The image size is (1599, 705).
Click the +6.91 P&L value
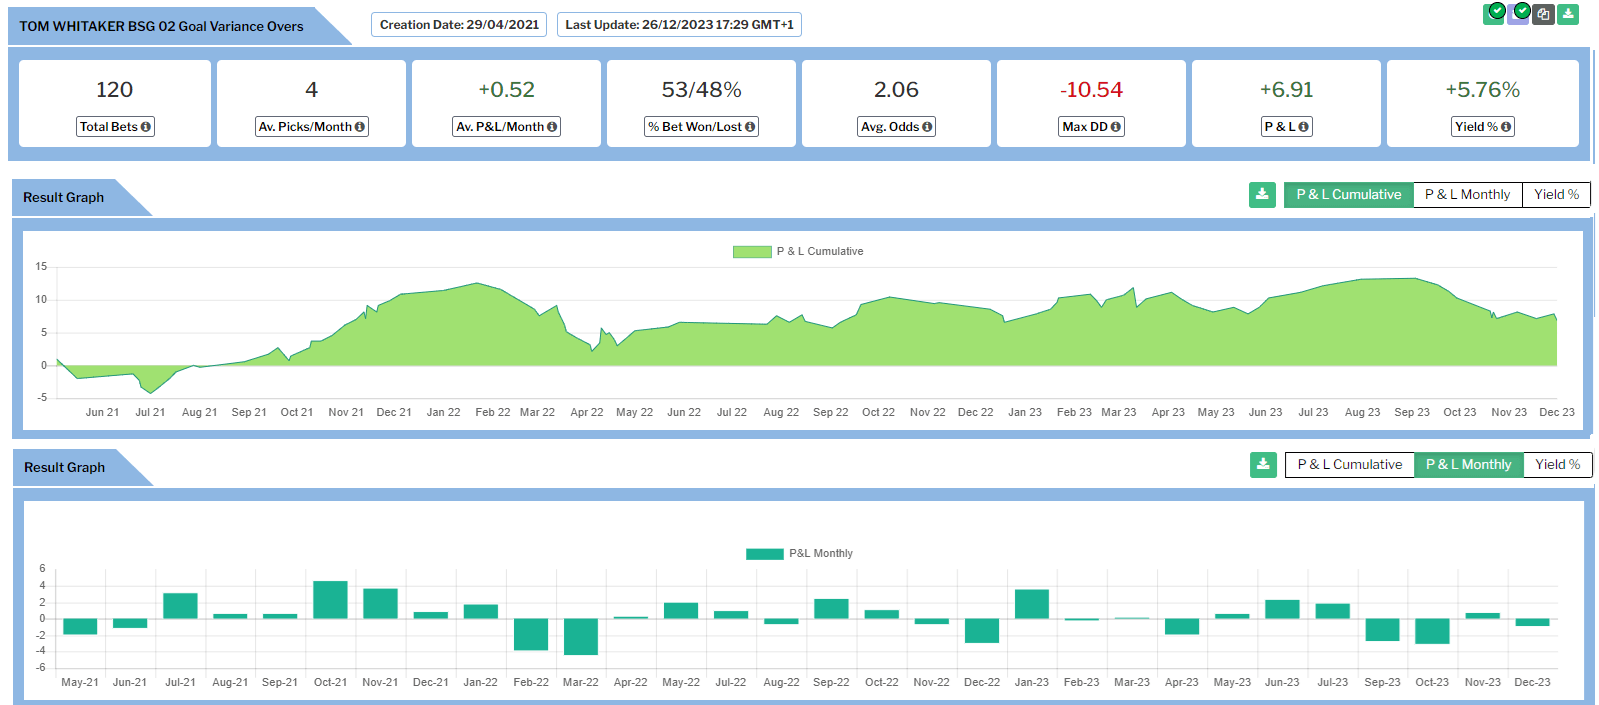pos(1287,90)
